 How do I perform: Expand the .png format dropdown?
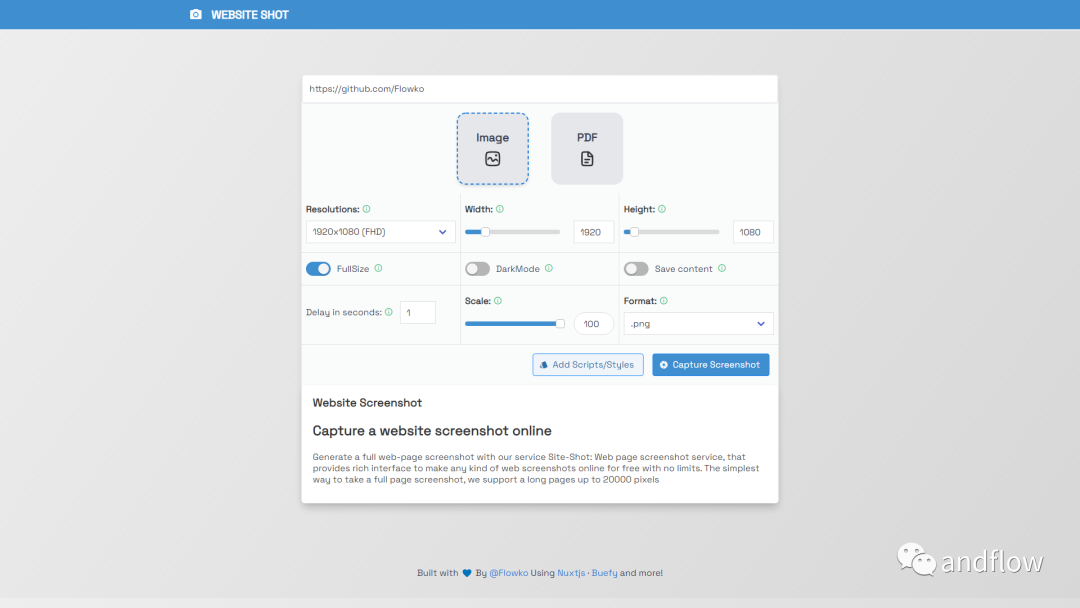(x=698, y=324)
